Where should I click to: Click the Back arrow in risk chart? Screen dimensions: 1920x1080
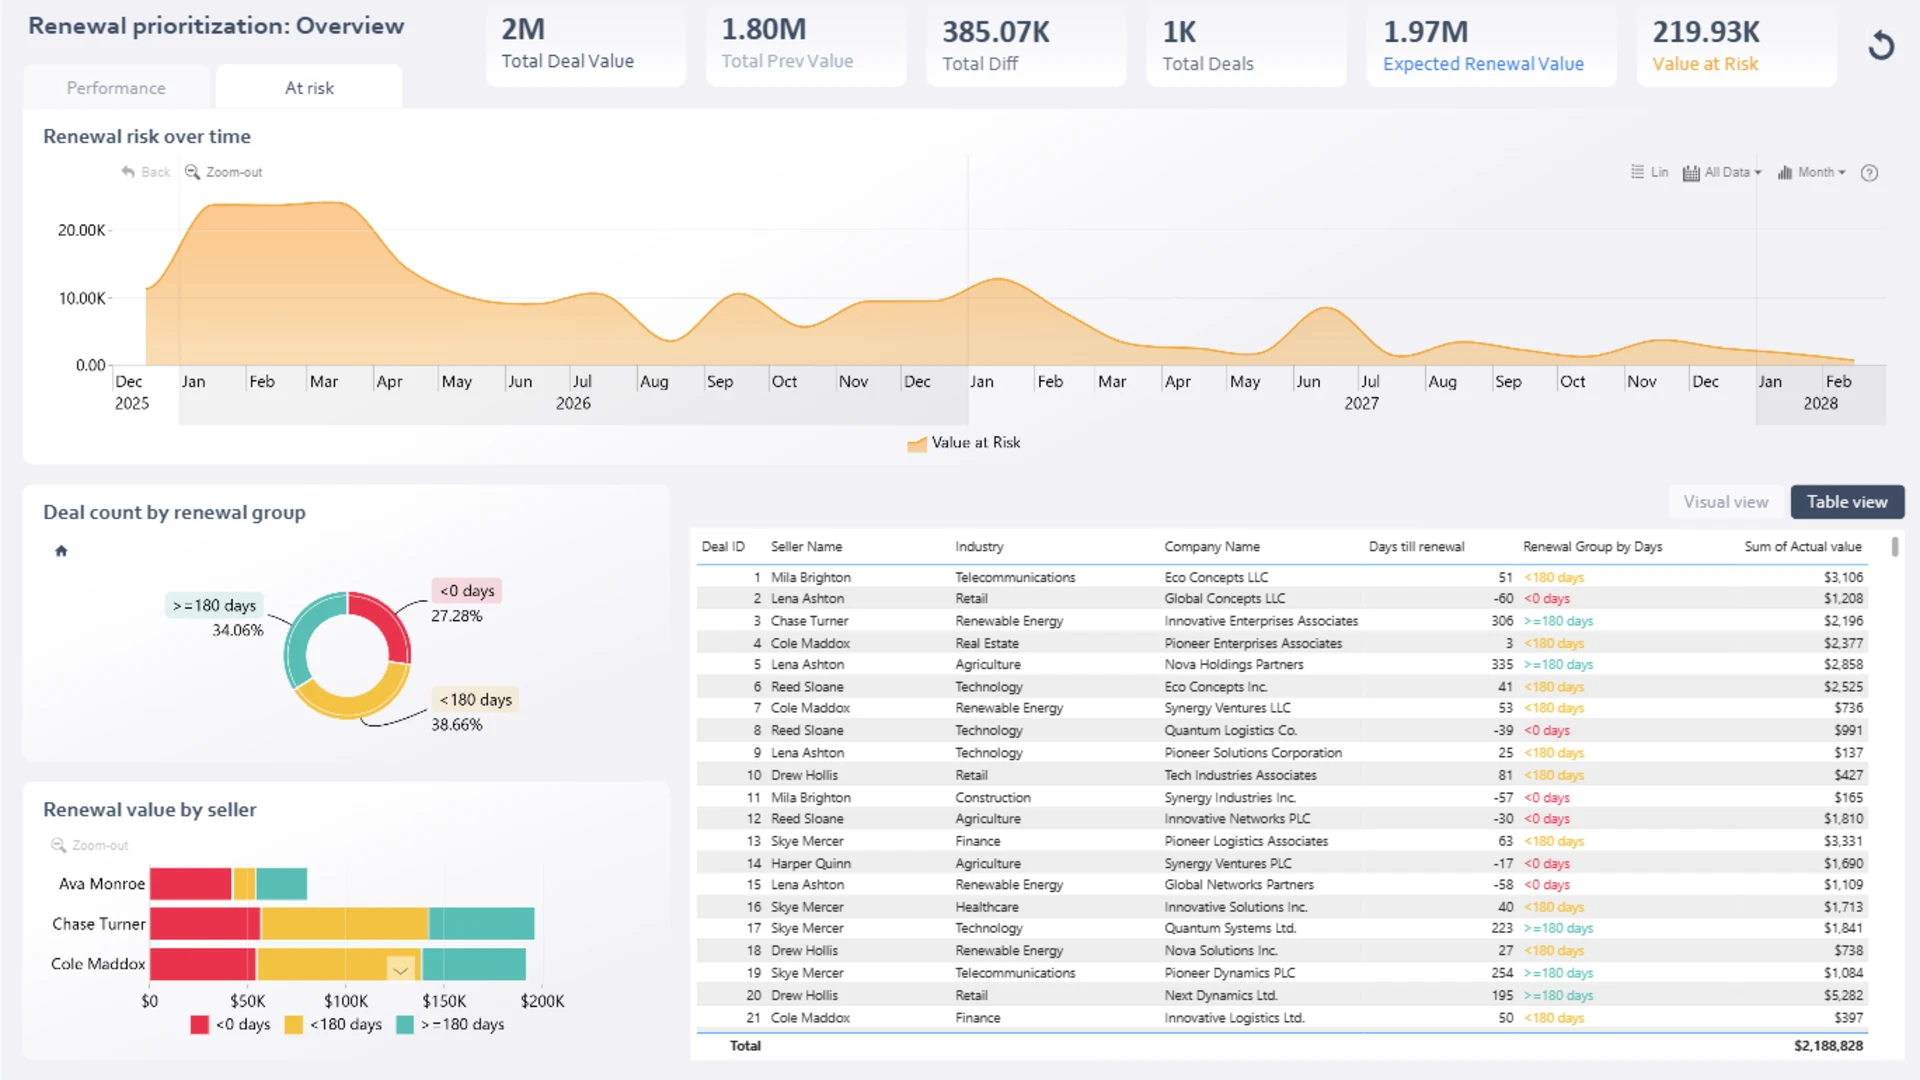tap(128, 172)
